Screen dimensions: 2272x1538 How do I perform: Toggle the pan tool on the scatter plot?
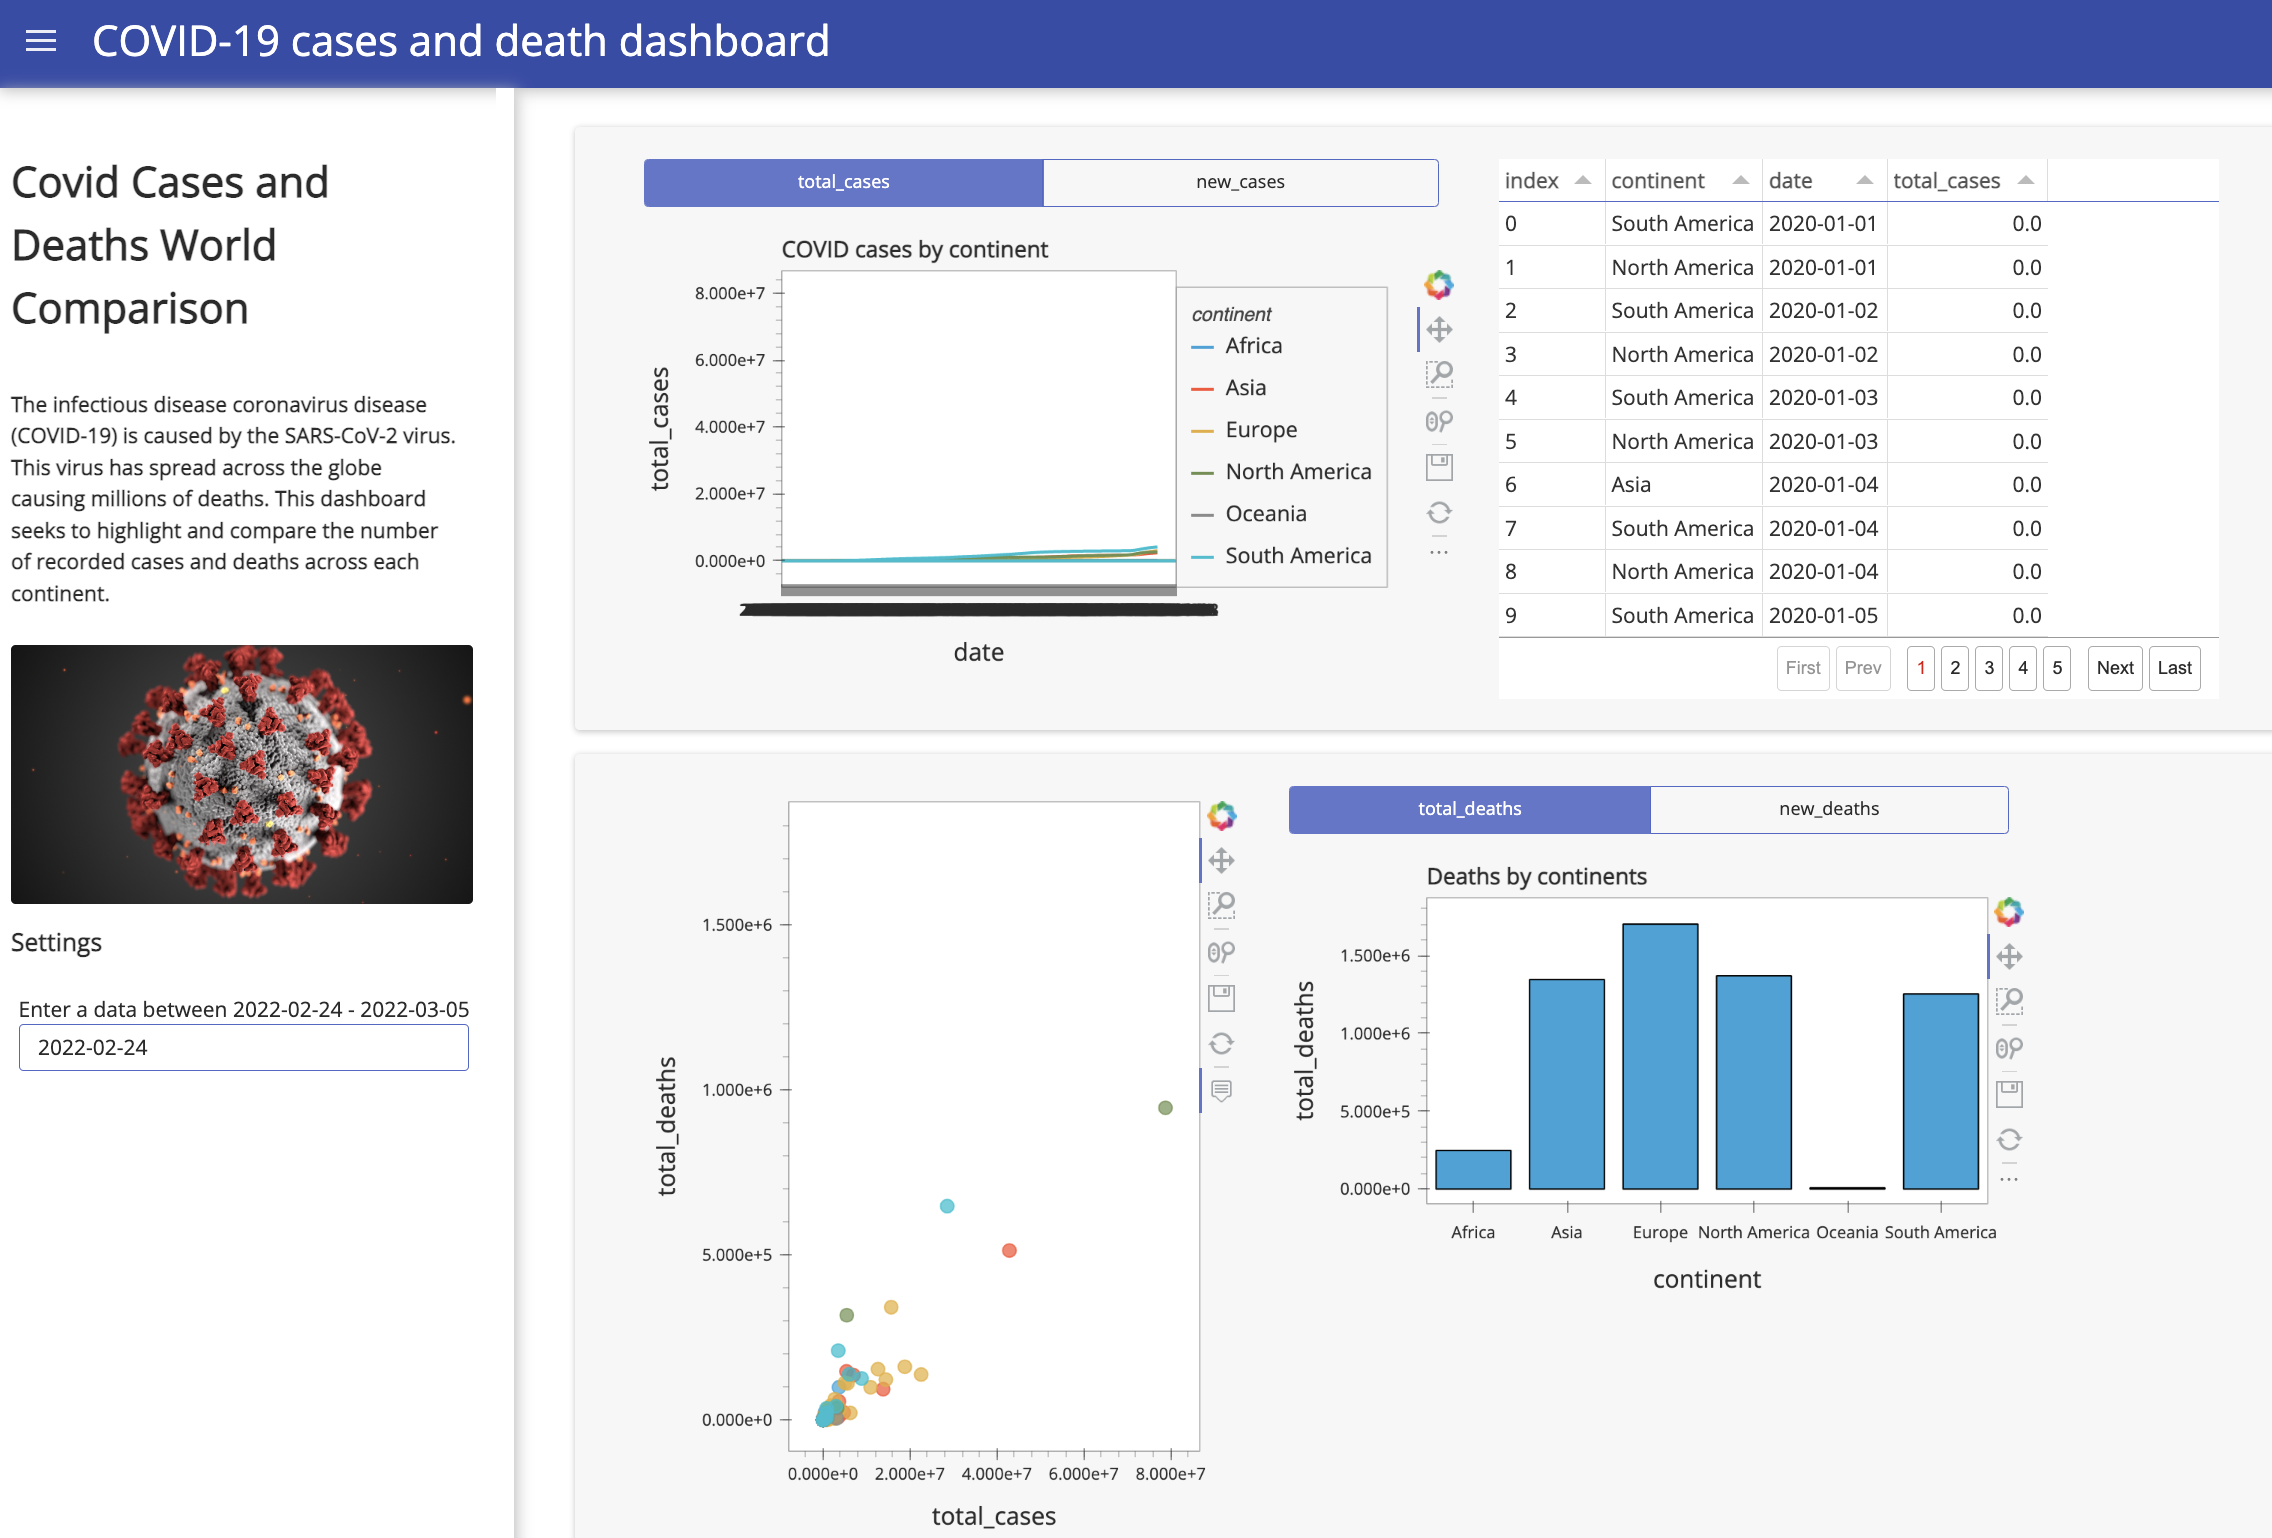pyautogui.click(x=1222, y=860)
